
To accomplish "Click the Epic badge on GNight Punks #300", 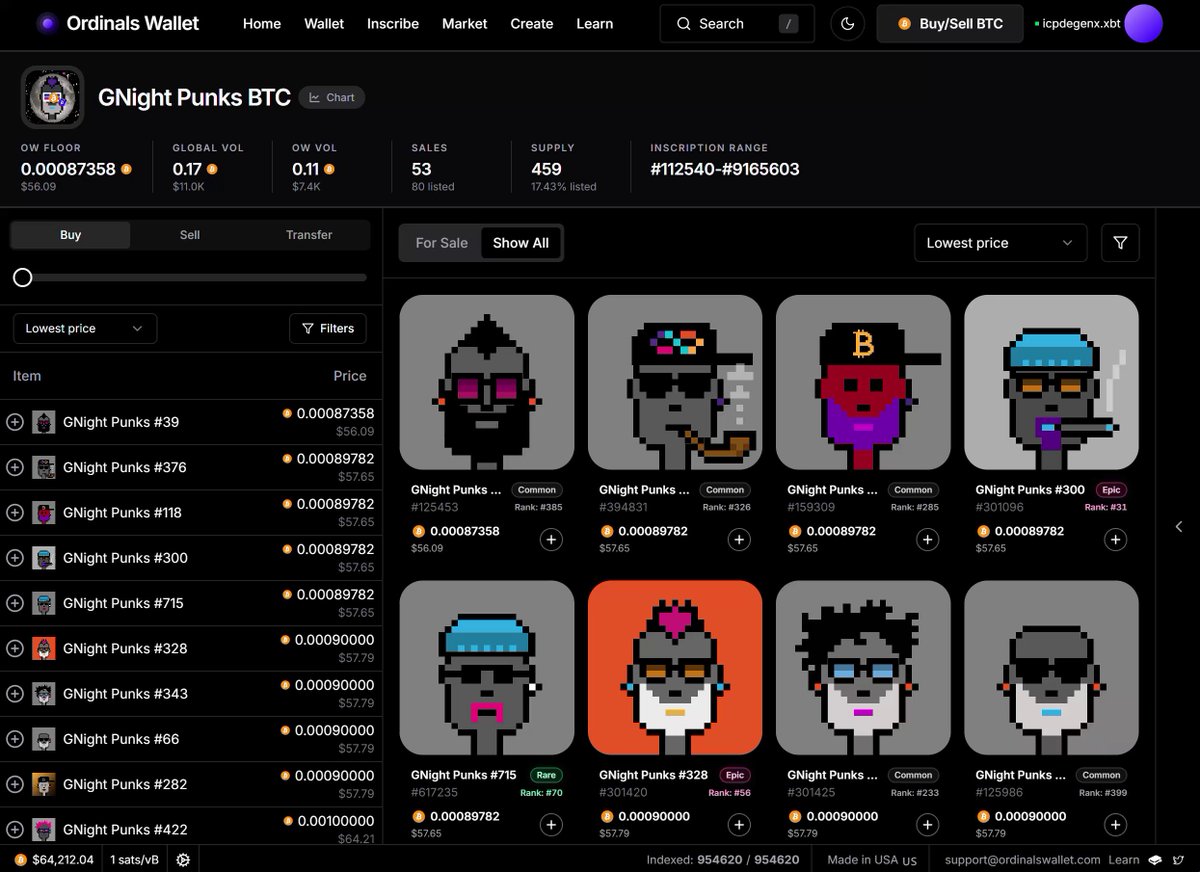I will [x=1110, y=490].
